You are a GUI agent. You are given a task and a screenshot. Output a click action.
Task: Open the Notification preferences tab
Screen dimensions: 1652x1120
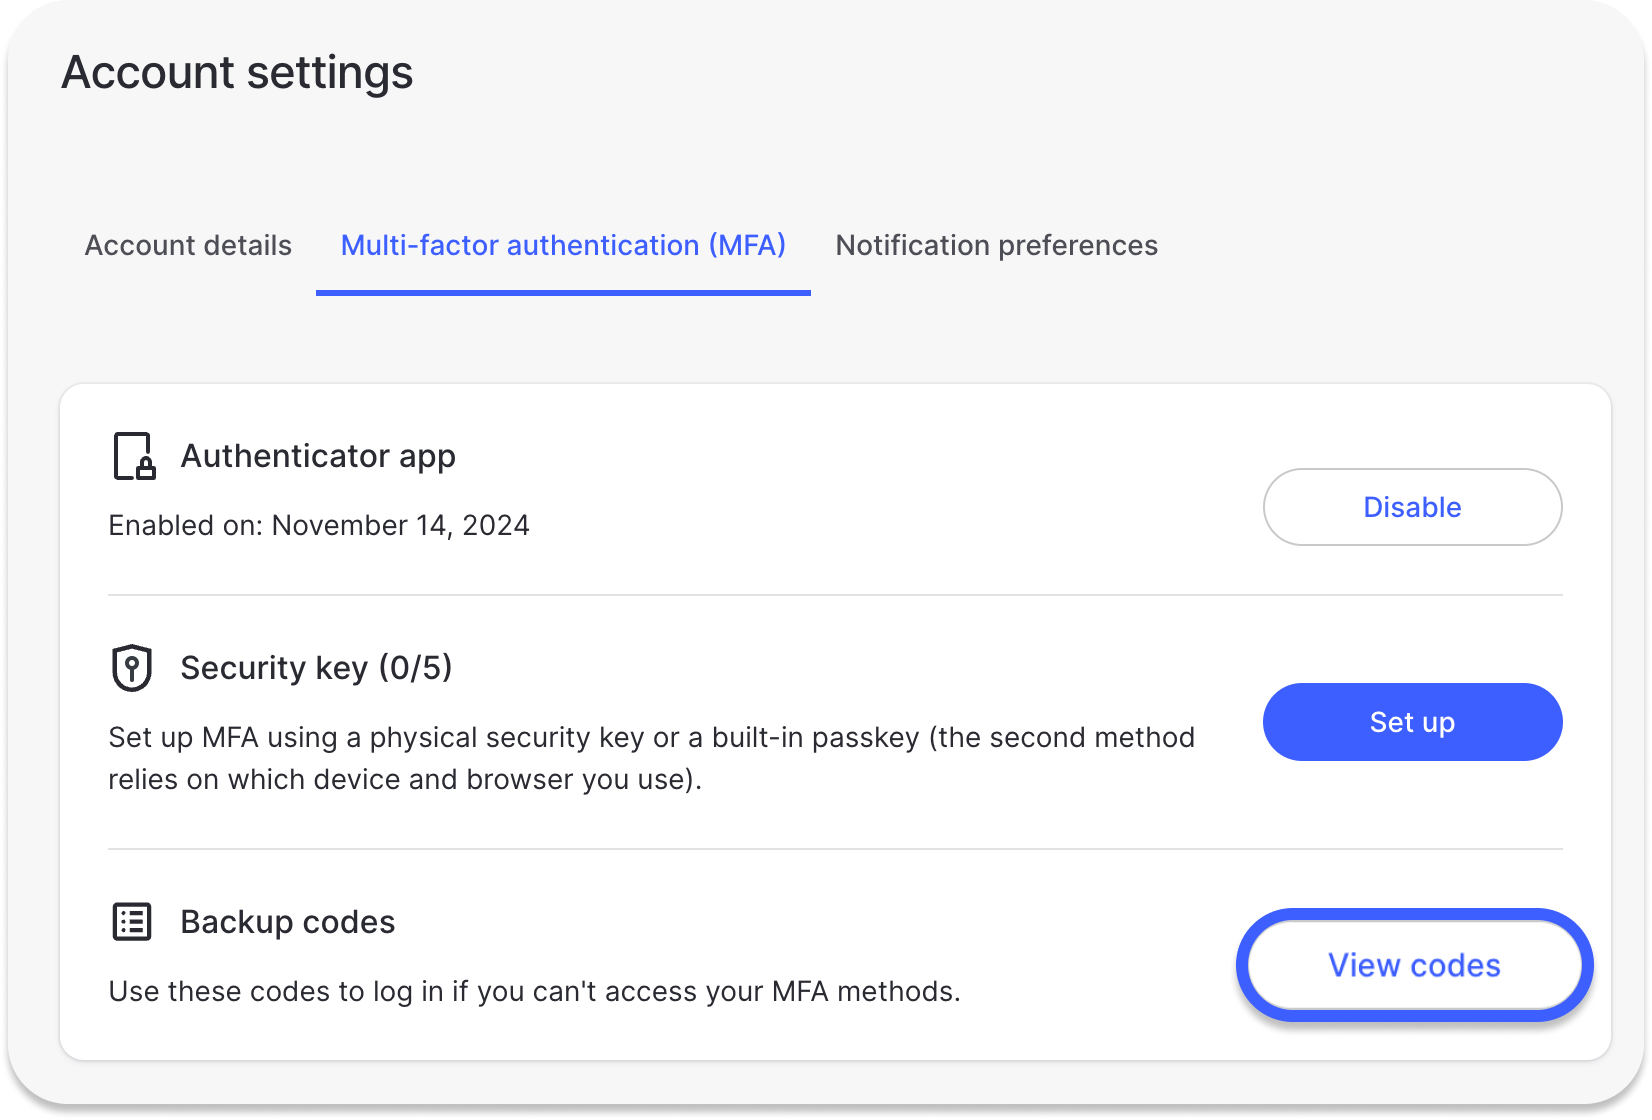click(x=996, y=246)
